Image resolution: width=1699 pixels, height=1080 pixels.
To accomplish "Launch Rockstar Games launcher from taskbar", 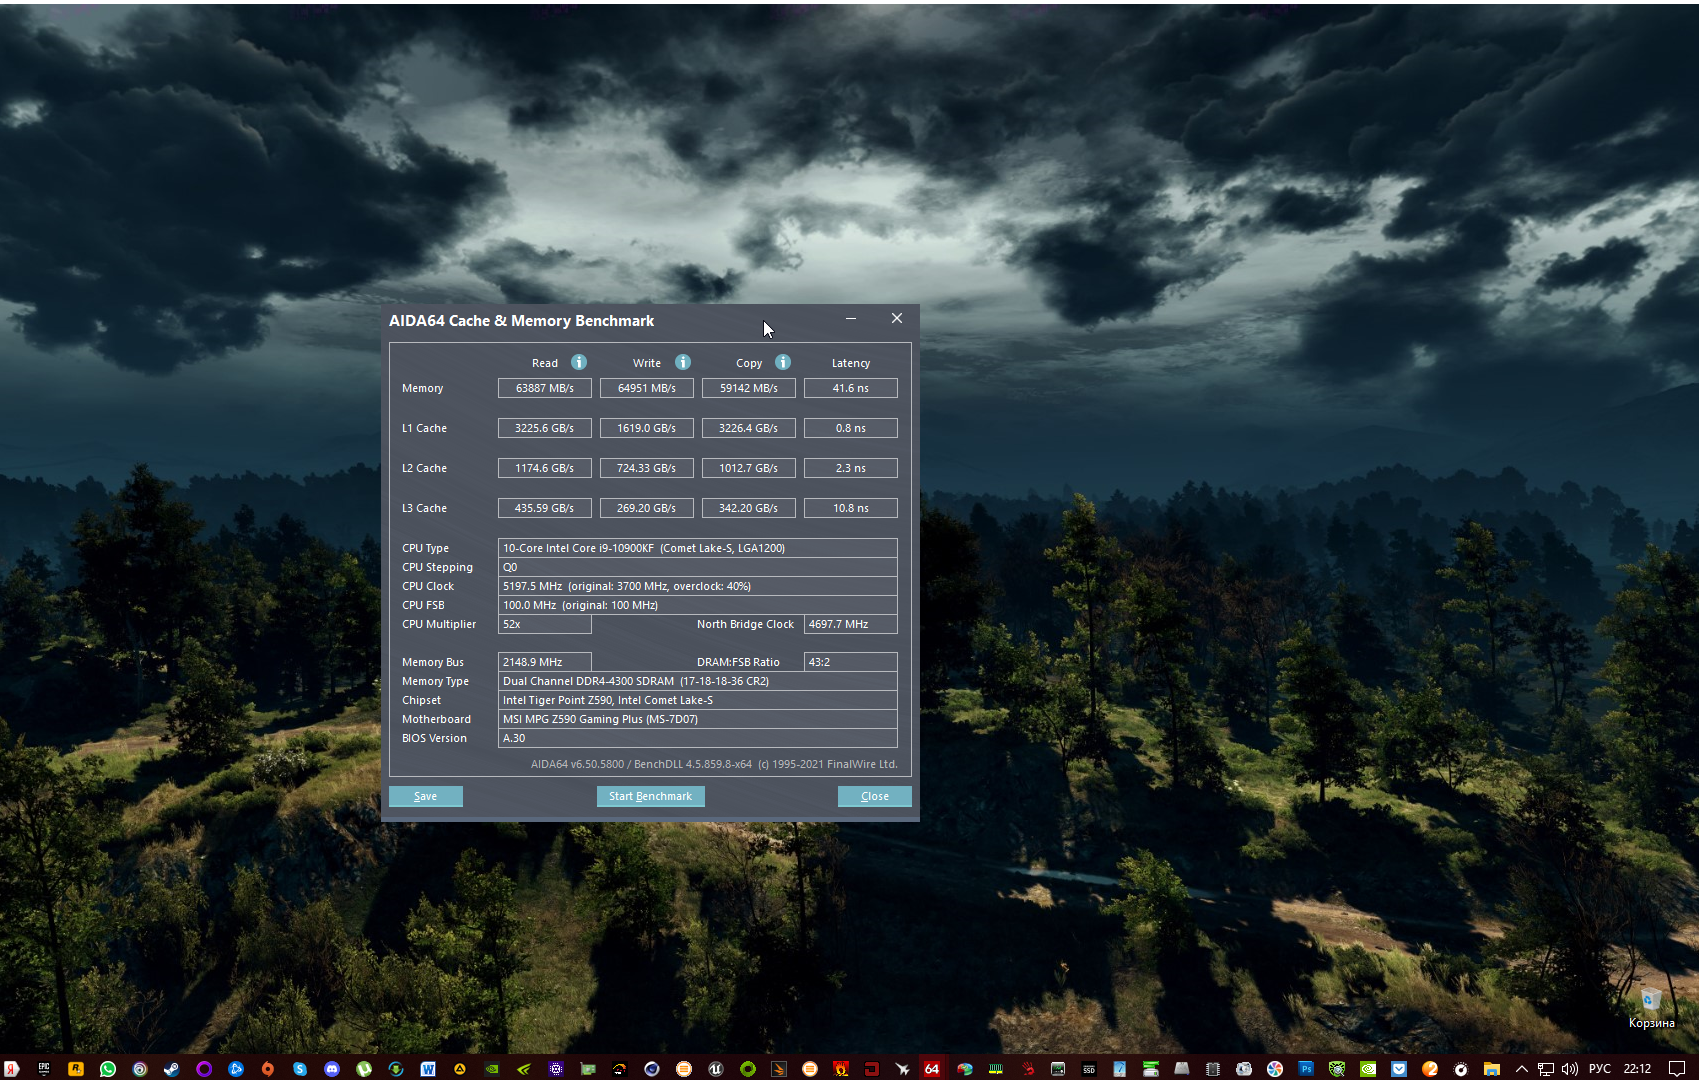I will pyautogui.click(x=75, y=1069).
